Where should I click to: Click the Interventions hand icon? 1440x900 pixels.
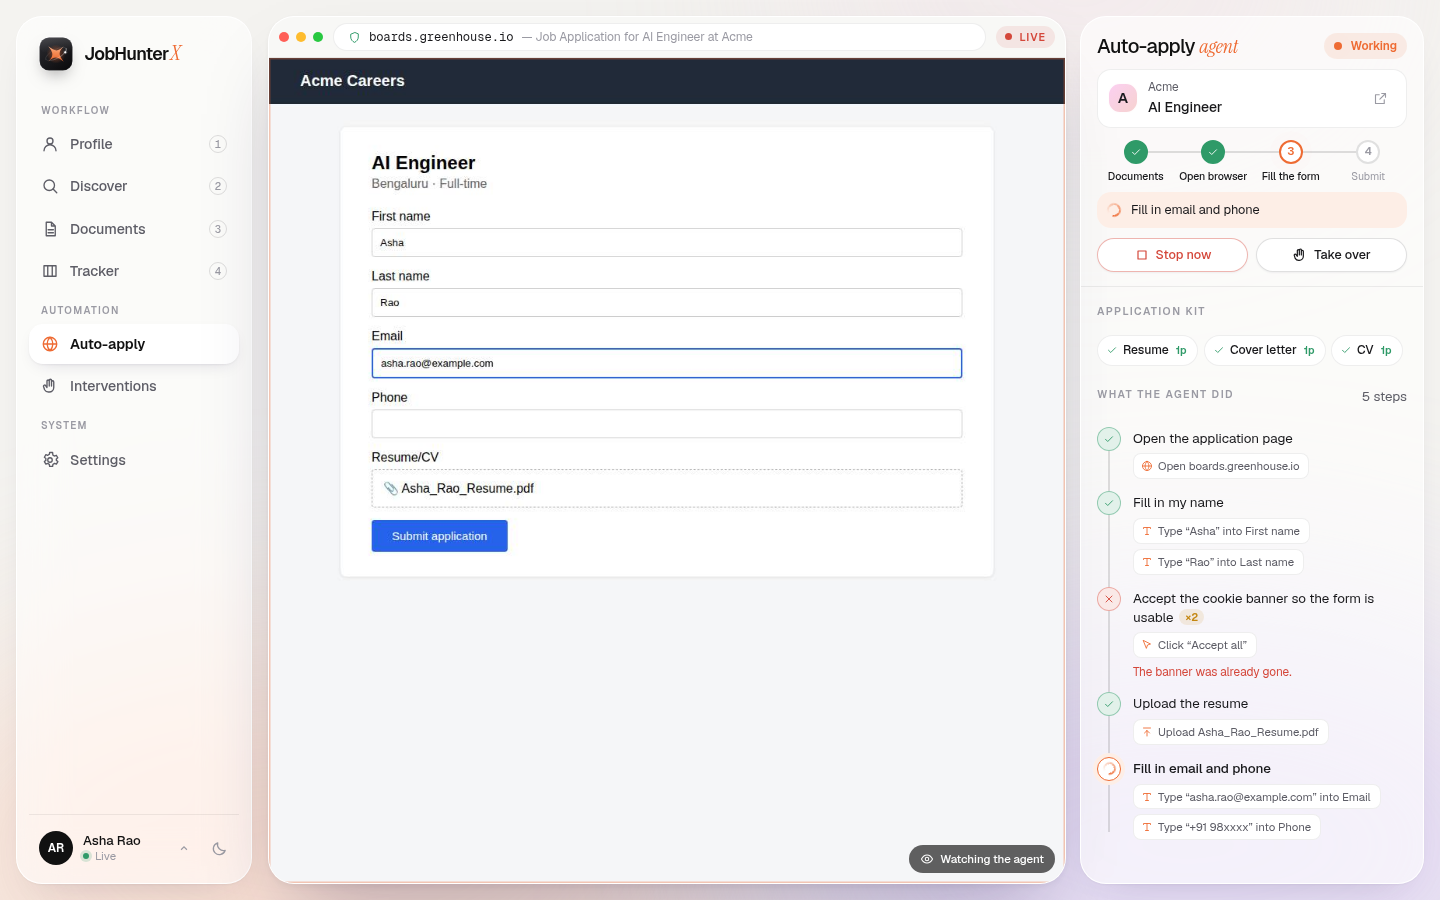click(x=50, y=386)
